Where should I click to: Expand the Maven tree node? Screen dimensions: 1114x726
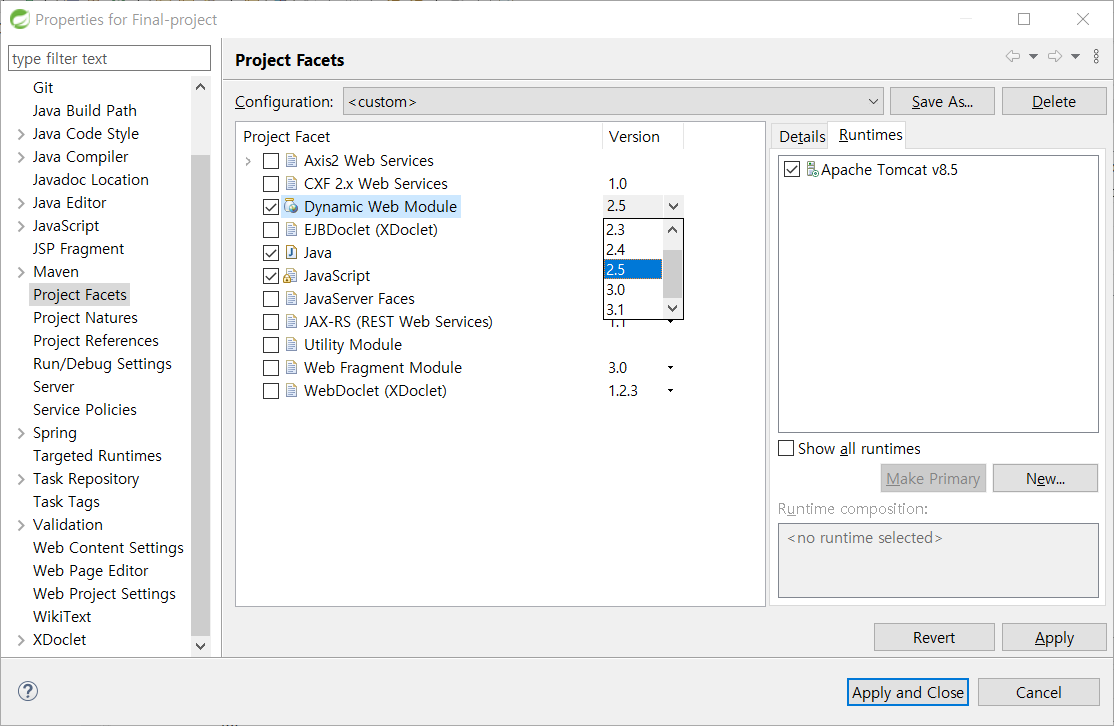coord(21,271)
